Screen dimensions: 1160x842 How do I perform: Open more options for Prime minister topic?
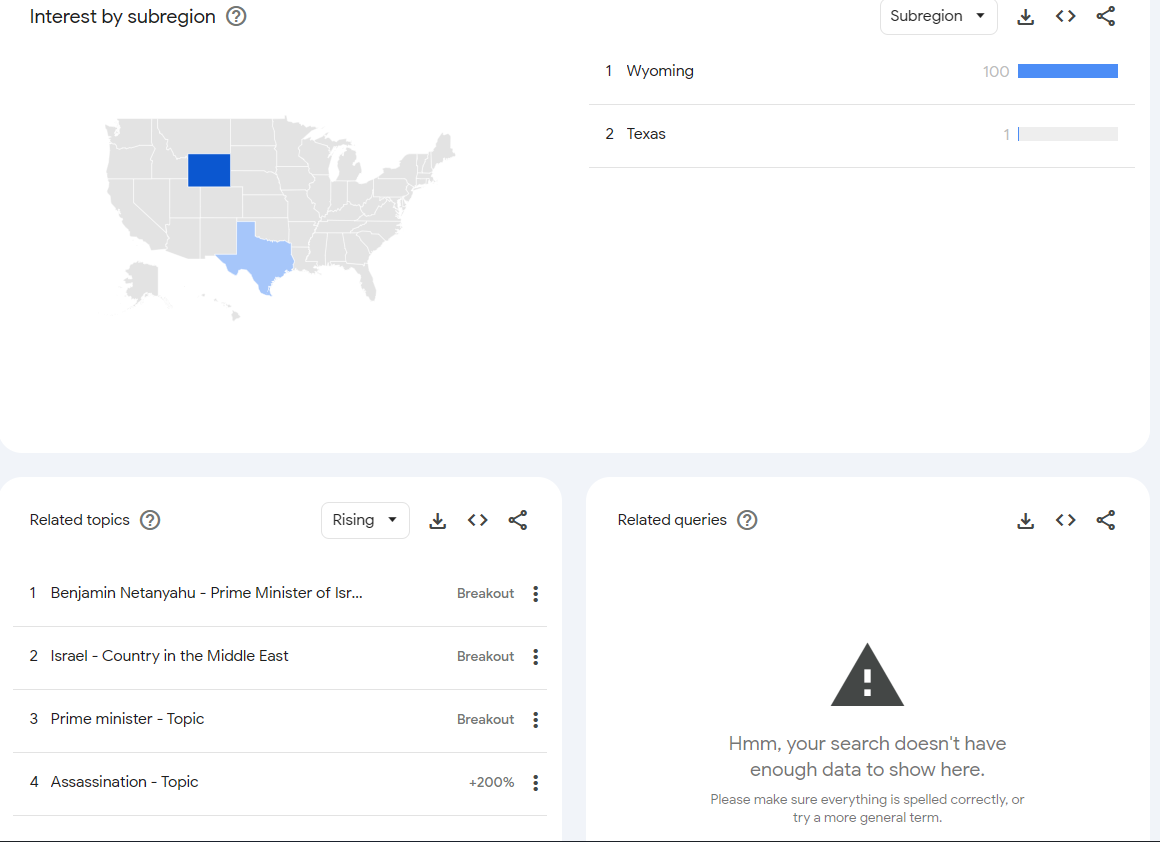click(x=536, y=719)
